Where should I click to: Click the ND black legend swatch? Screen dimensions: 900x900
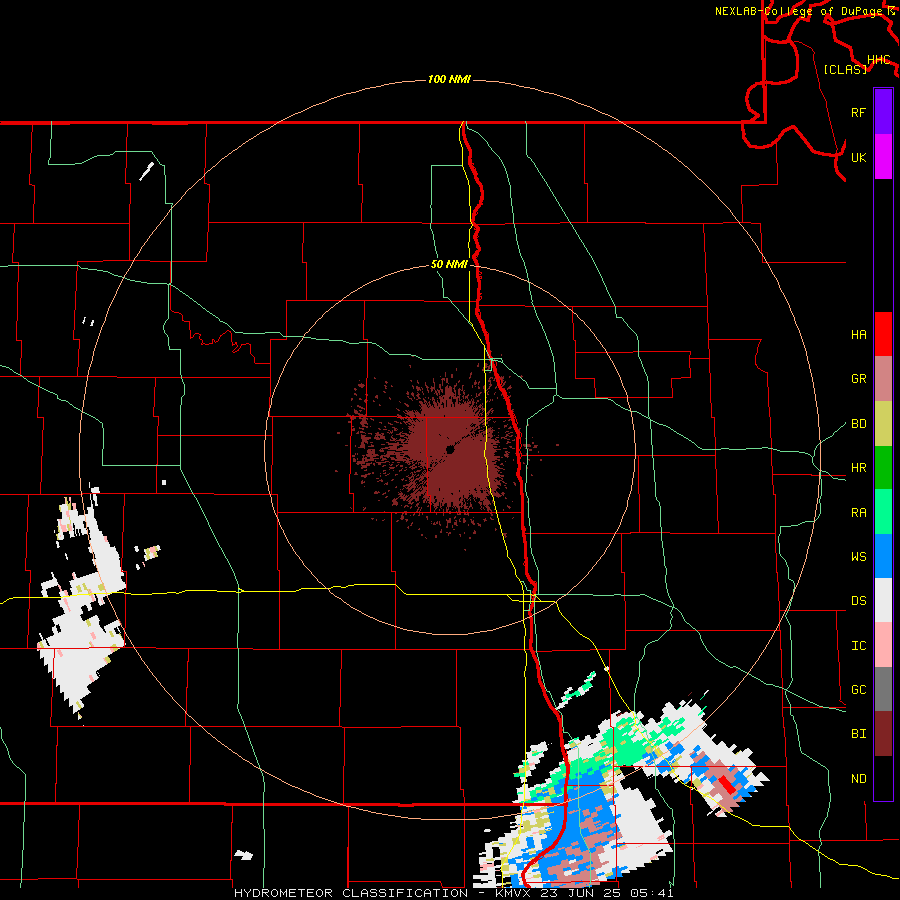pos(883,778)
